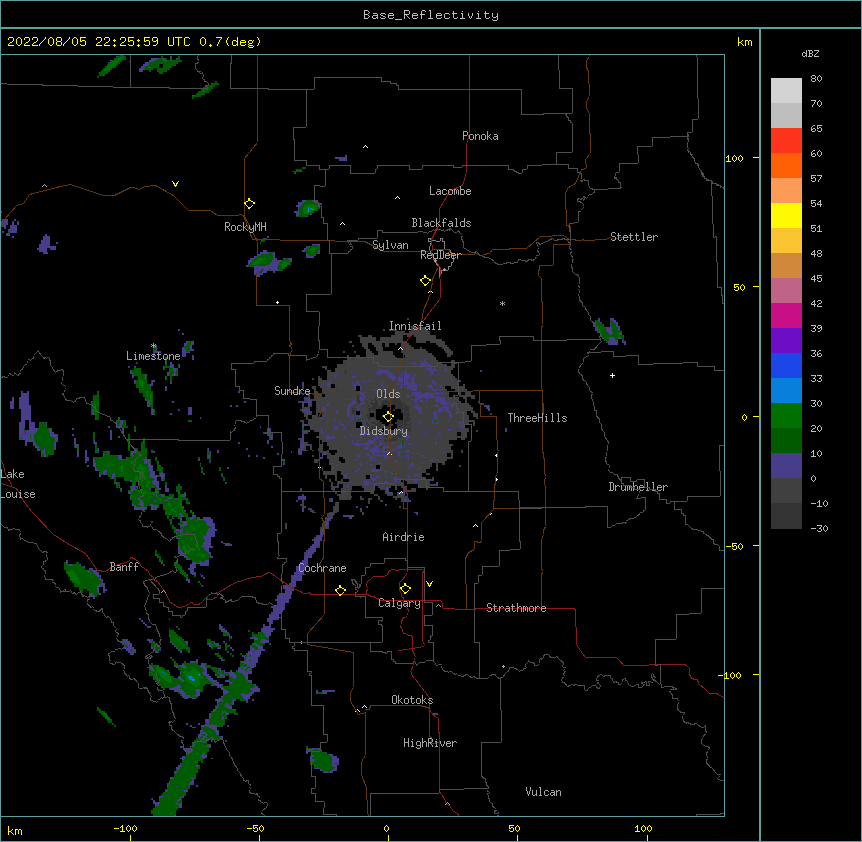Click the dBZ legend heading
The height and width of the screenshot is (842, 862).
[x=810, y=53]
